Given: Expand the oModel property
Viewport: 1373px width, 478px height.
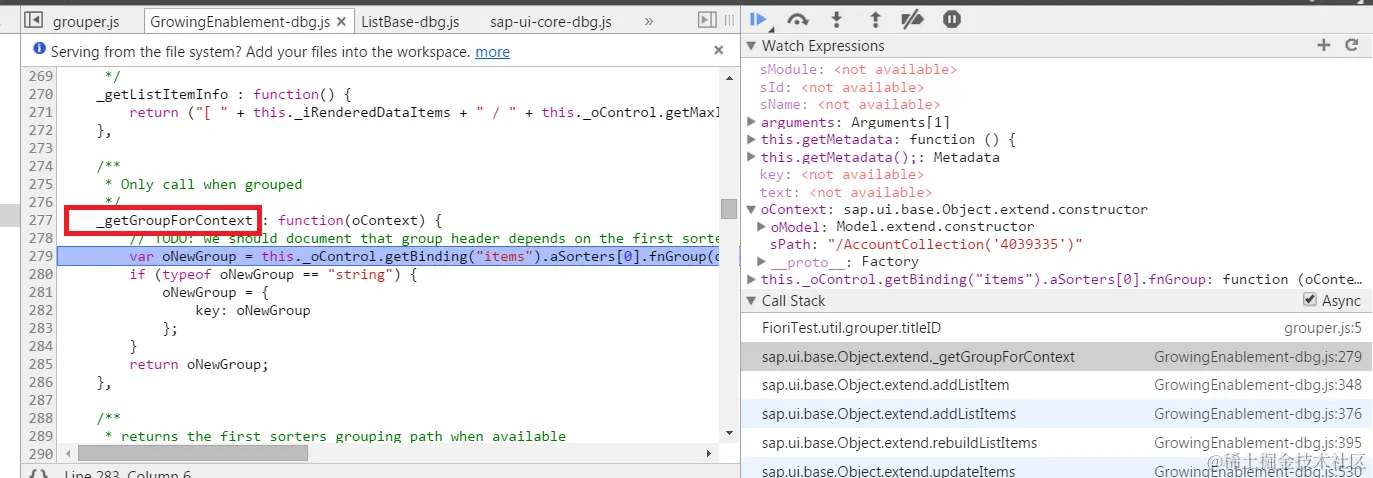Looking at the screenshot, I should click(762, 227).
